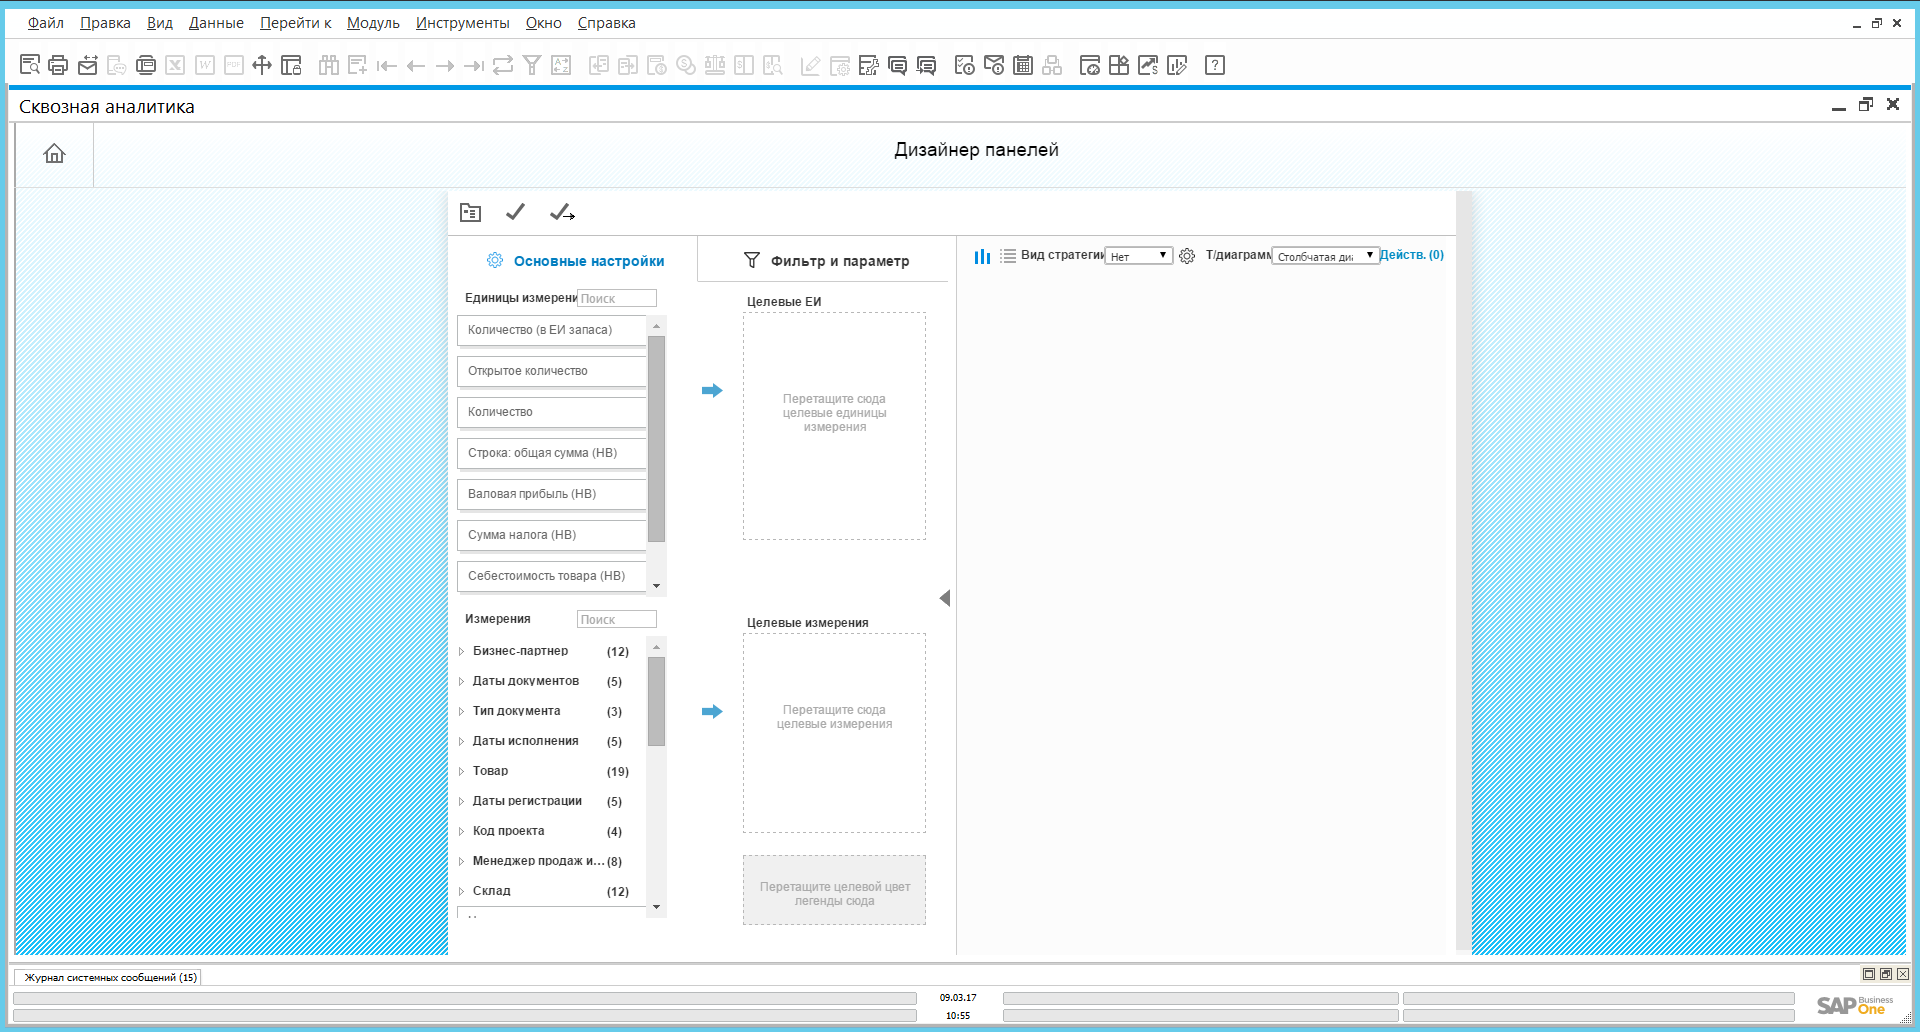Go to Last Data Record arrow

(x=474, y=66)
